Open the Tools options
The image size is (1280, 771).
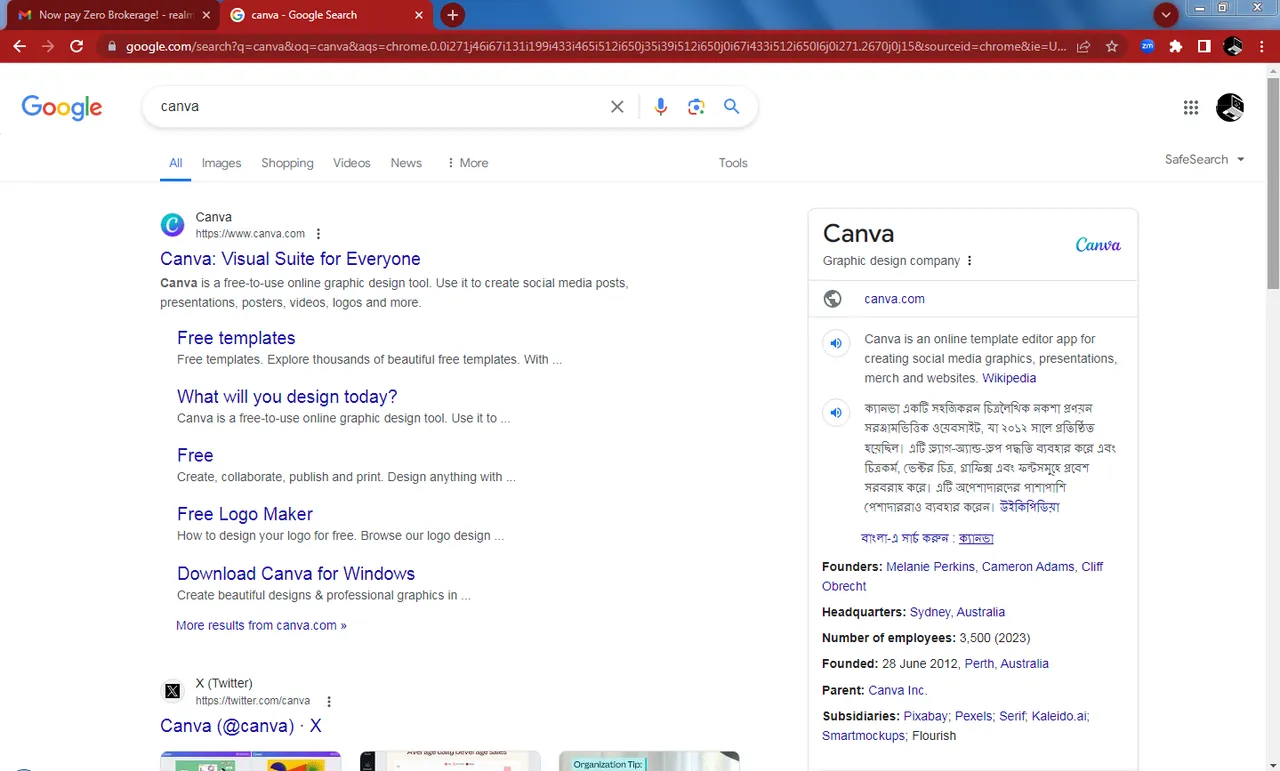click(x=733, y=163)
